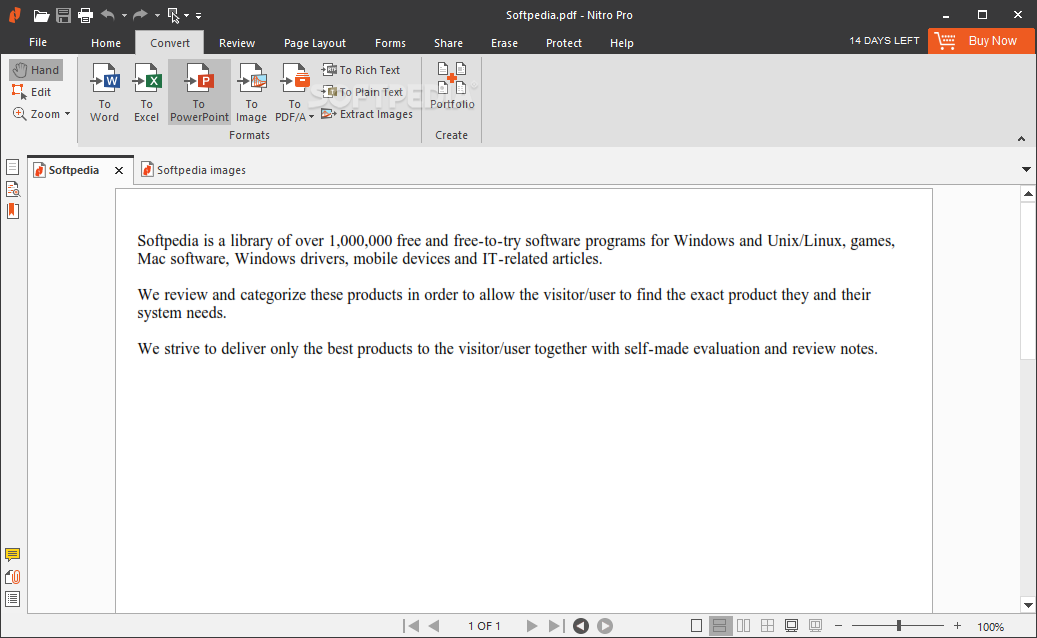The image size is (1037, 638).
Task: Click the page number field 1 OF 1
Action: 484,626
